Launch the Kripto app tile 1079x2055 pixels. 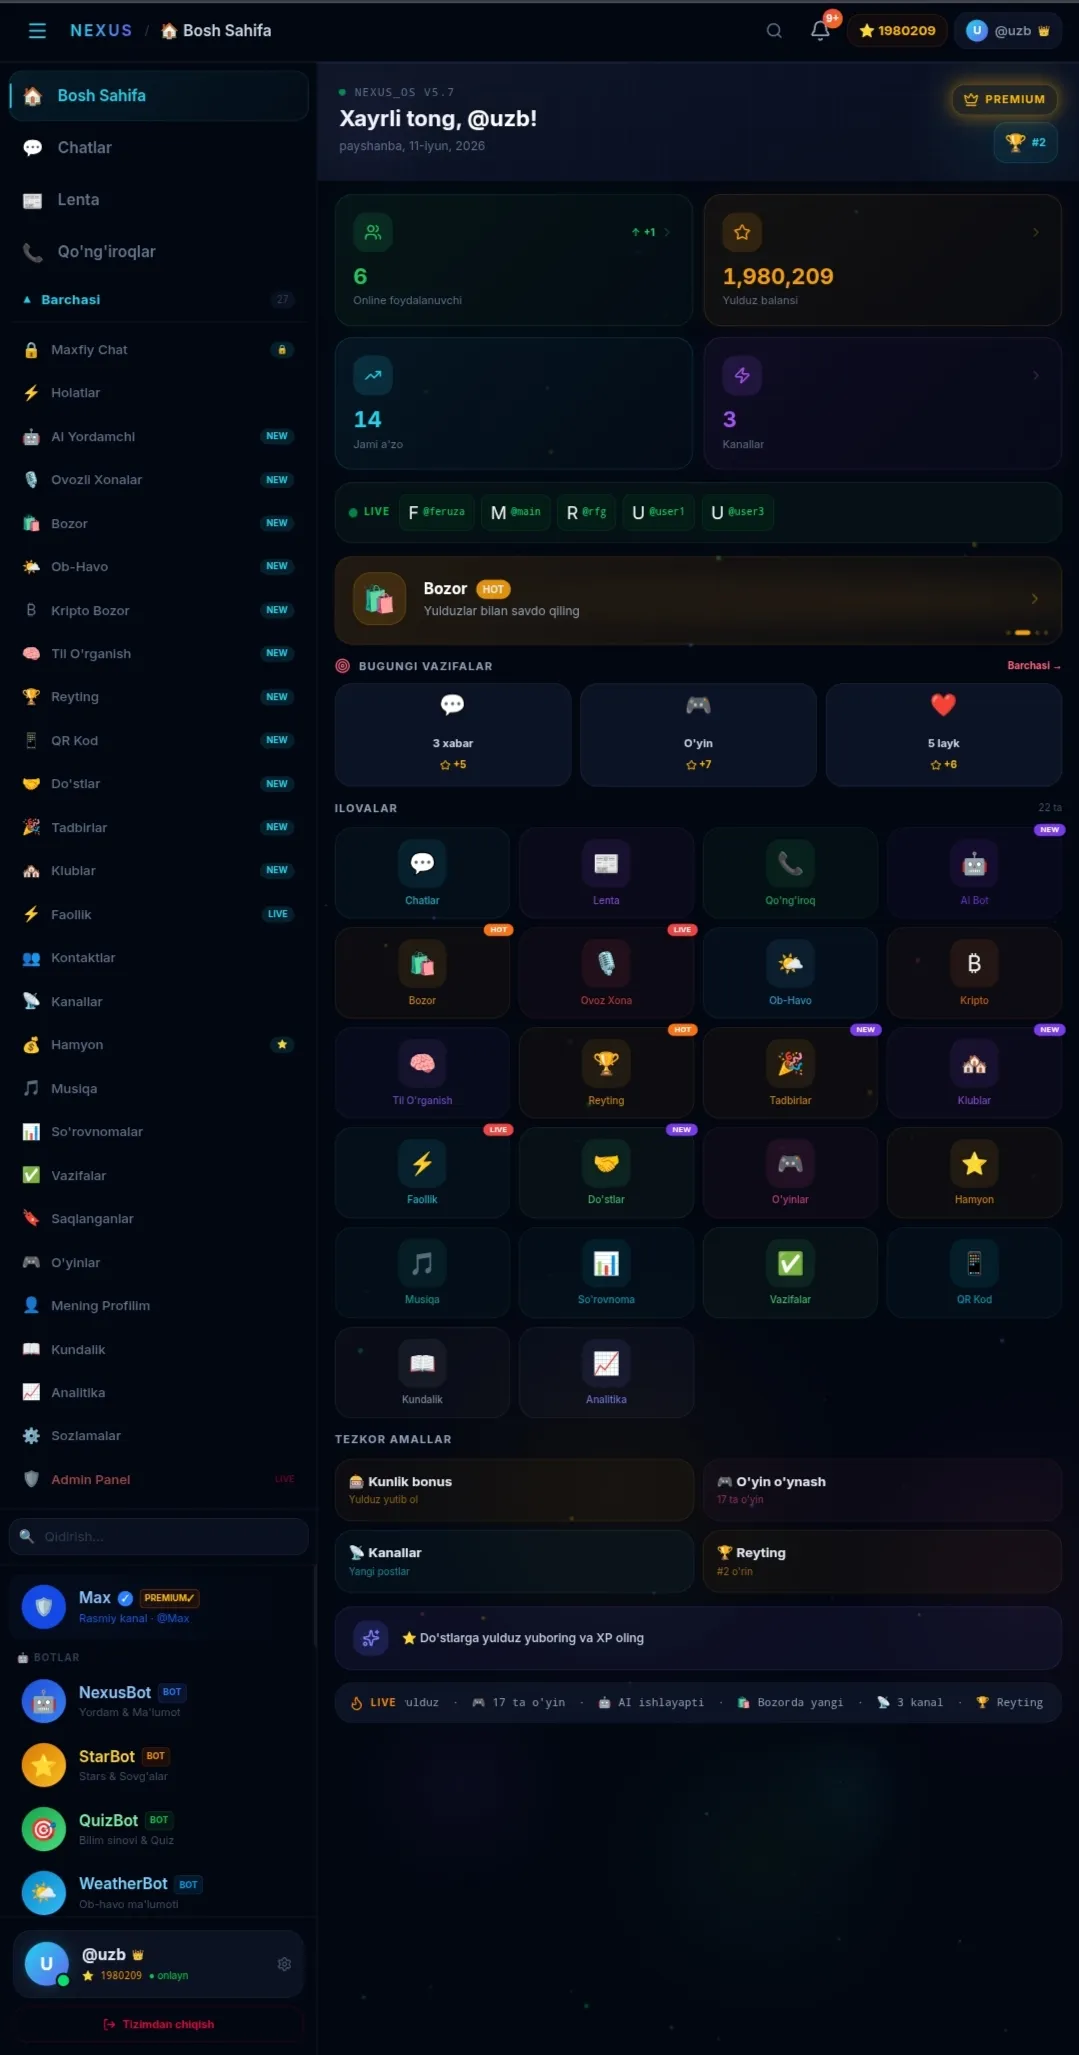[x=974, y=972]
